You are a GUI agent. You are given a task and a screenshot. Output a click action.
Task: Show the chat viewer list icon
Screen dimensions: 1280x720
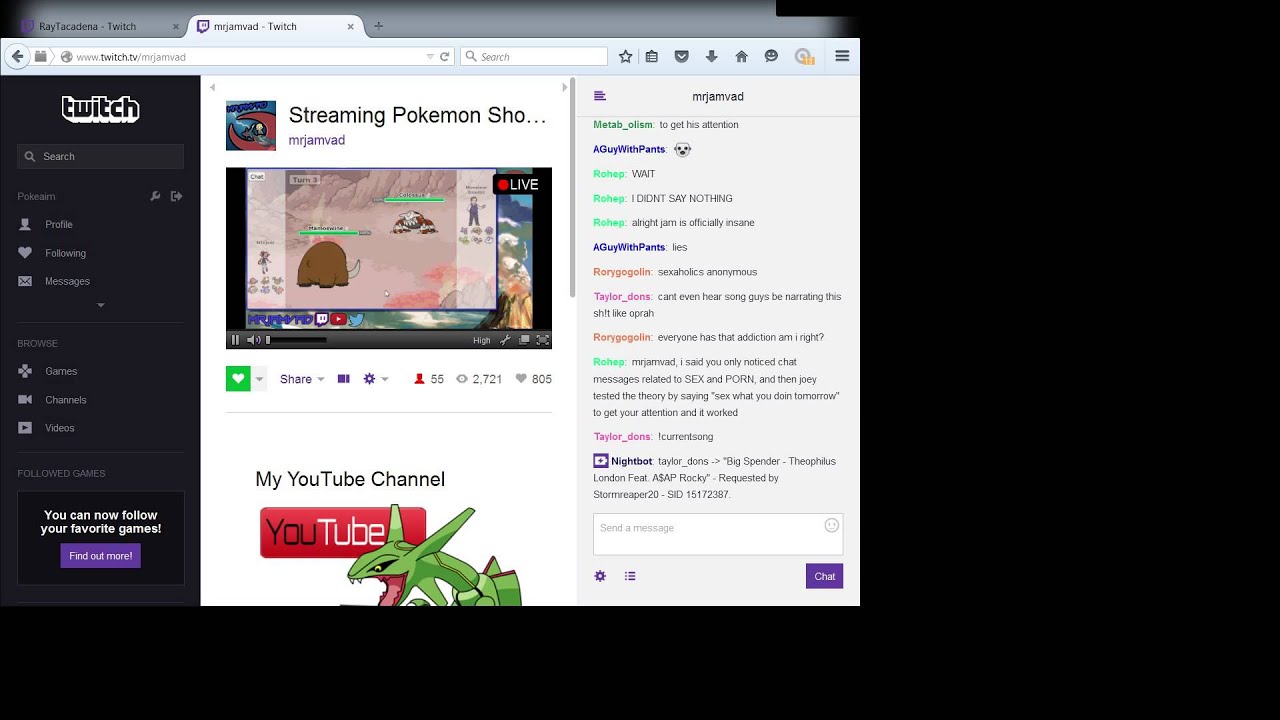[x=630, y=576]
